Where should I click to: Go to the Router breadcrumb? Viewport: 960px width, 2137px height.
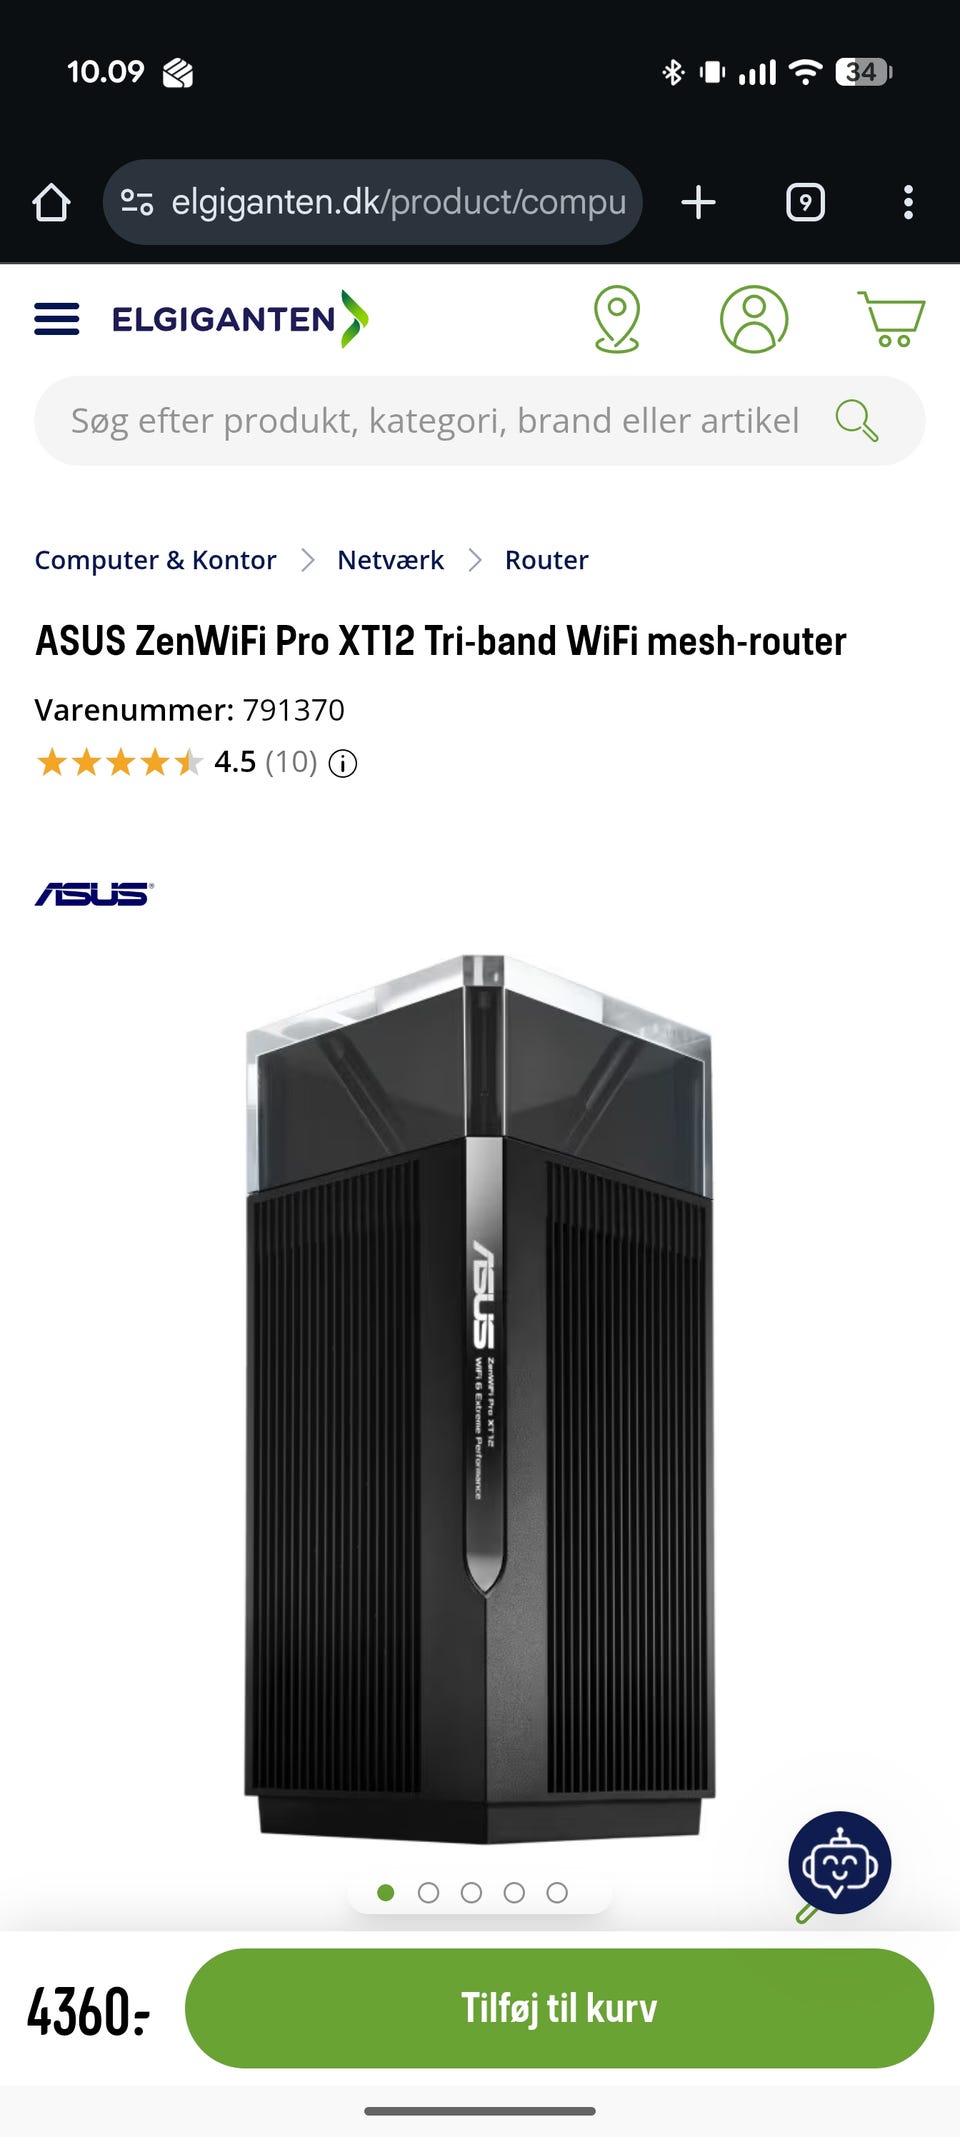point(546,560)
